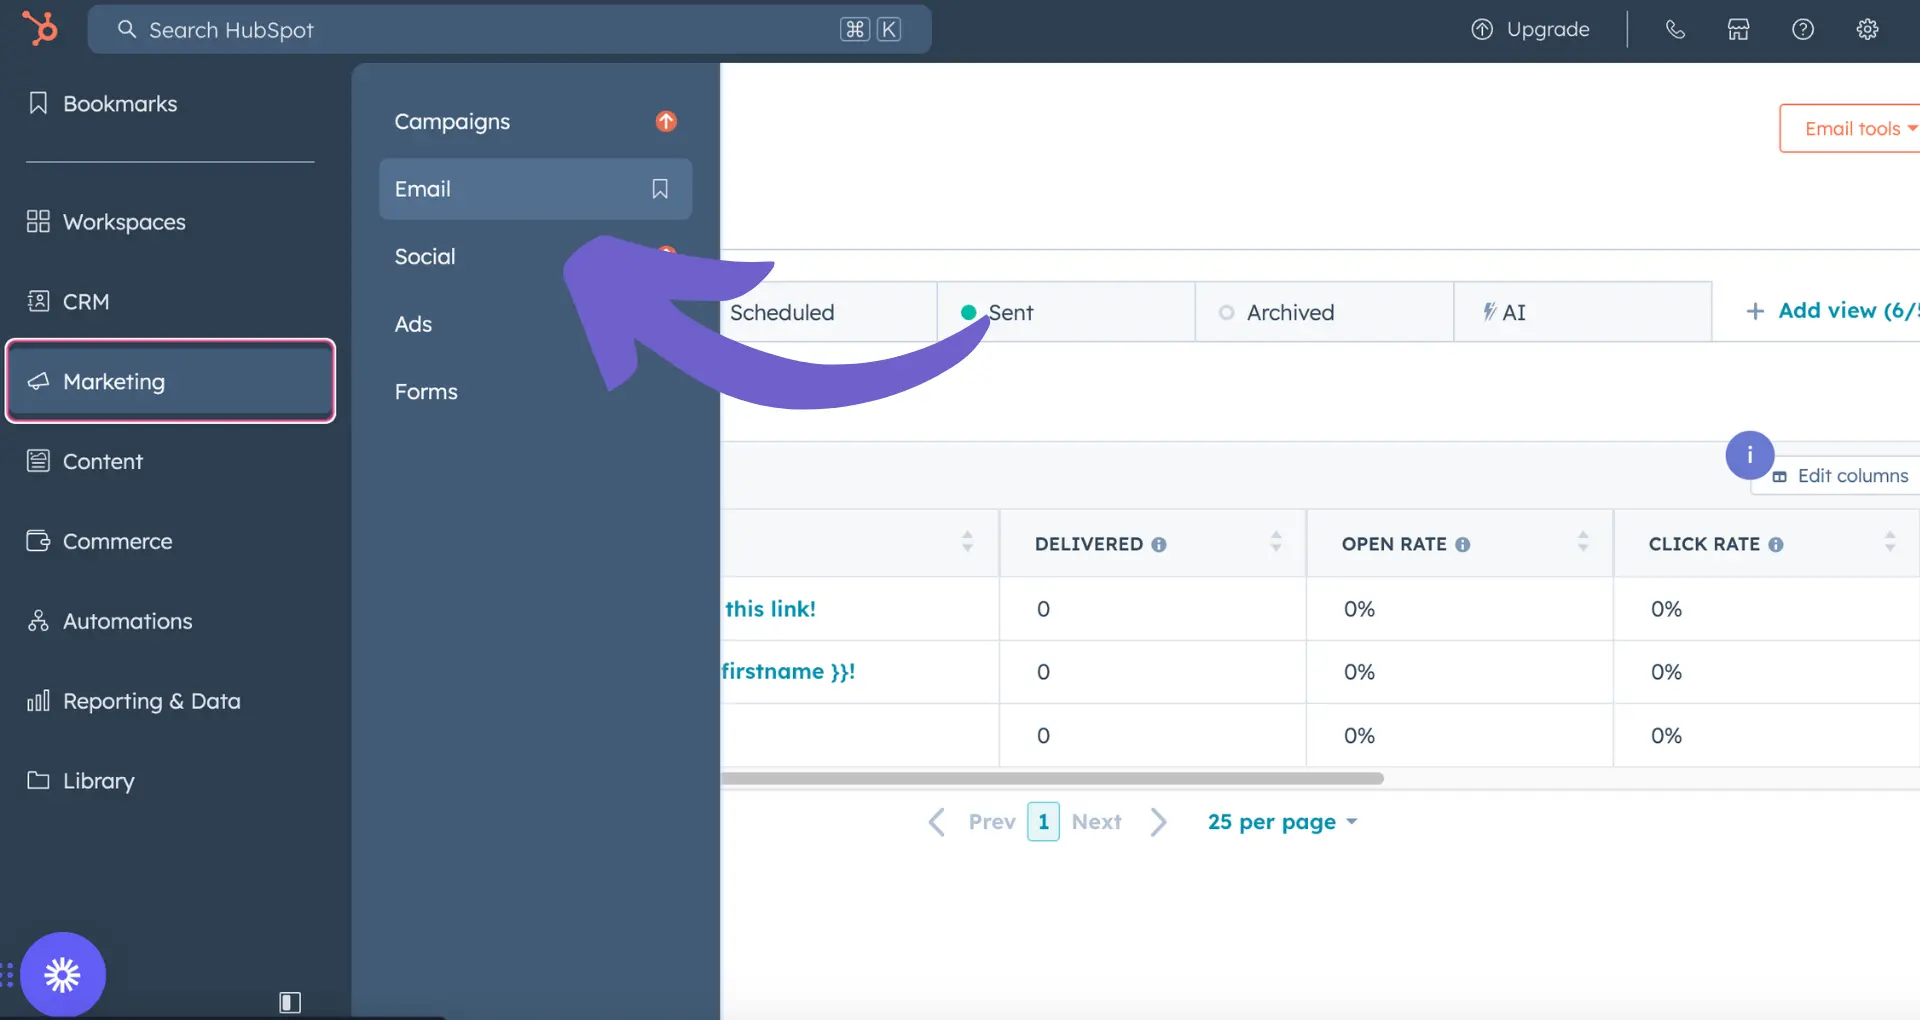
Task: Go to next page chevron
Action: pos(1159,822)
